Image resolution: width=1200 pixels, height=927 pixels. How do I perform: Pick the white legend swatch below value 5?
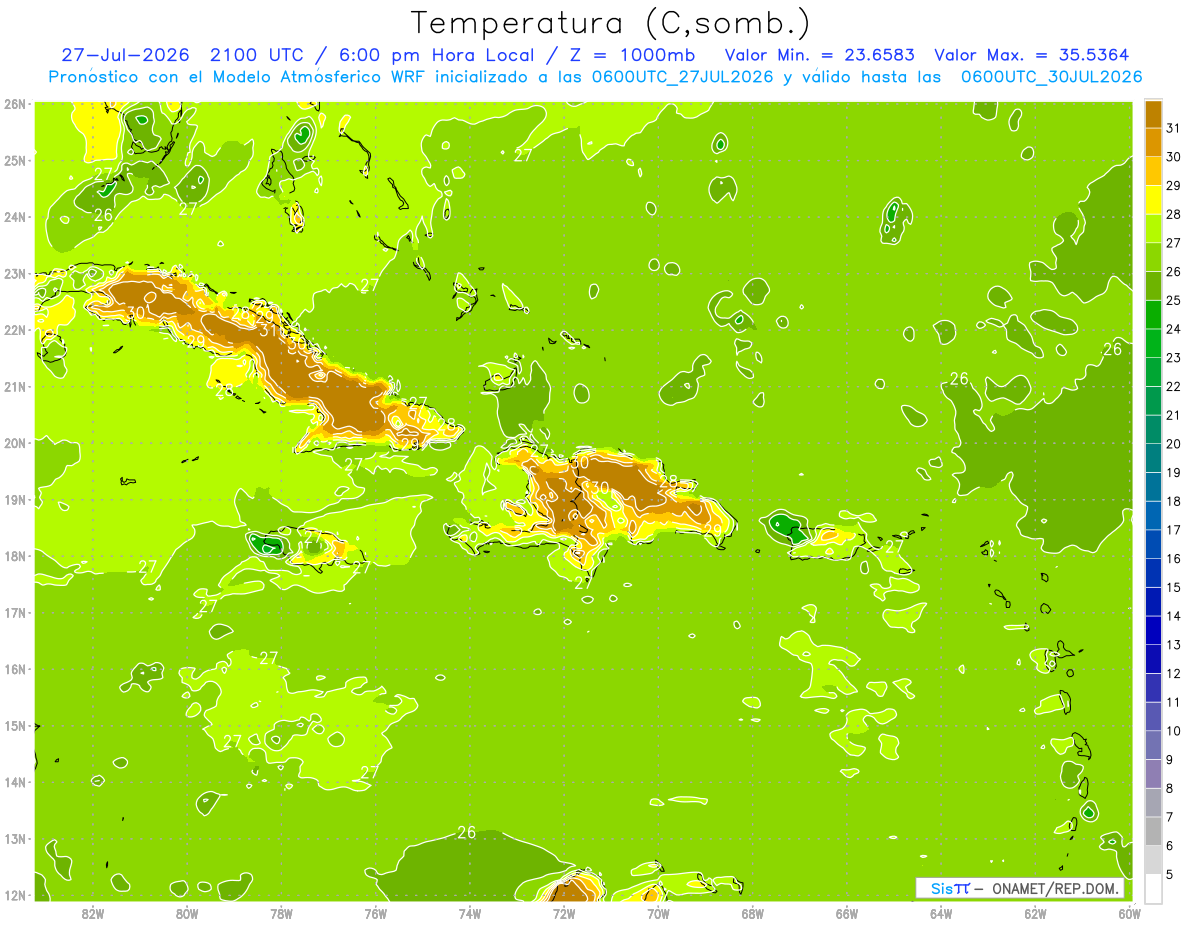[1153, 888]
